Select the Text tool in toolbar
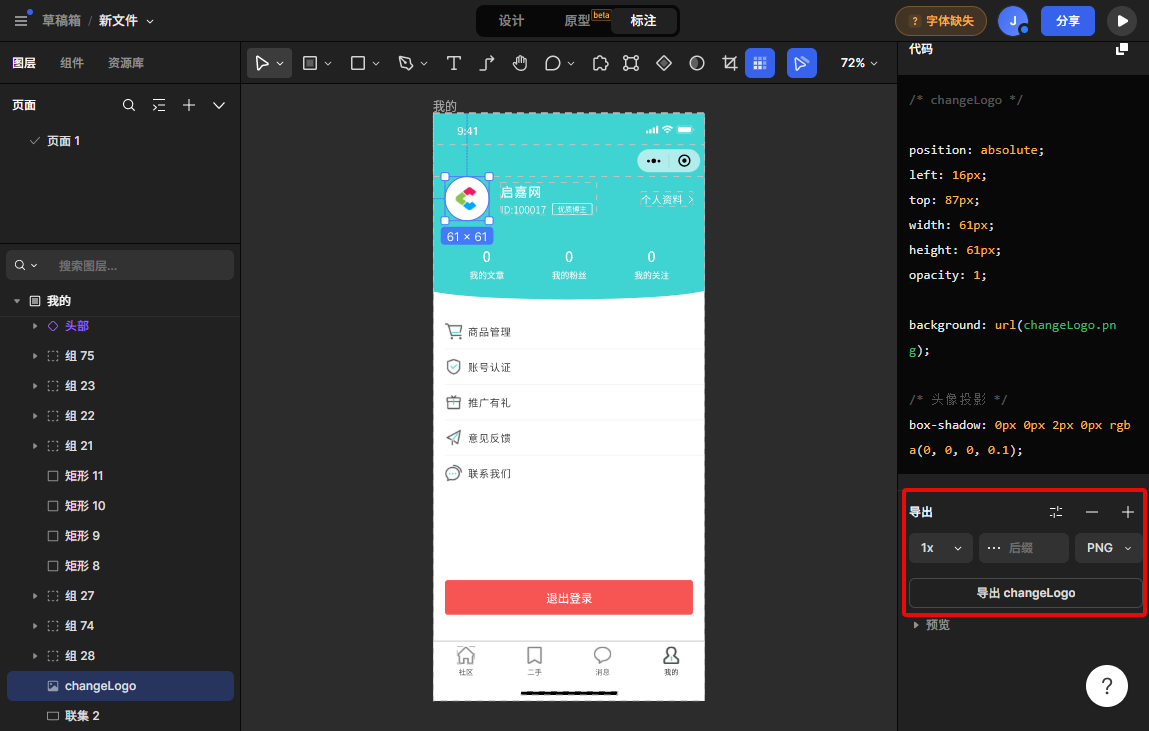The width and height of the screenshot is (1149, 731). click(x=453, y=63)
